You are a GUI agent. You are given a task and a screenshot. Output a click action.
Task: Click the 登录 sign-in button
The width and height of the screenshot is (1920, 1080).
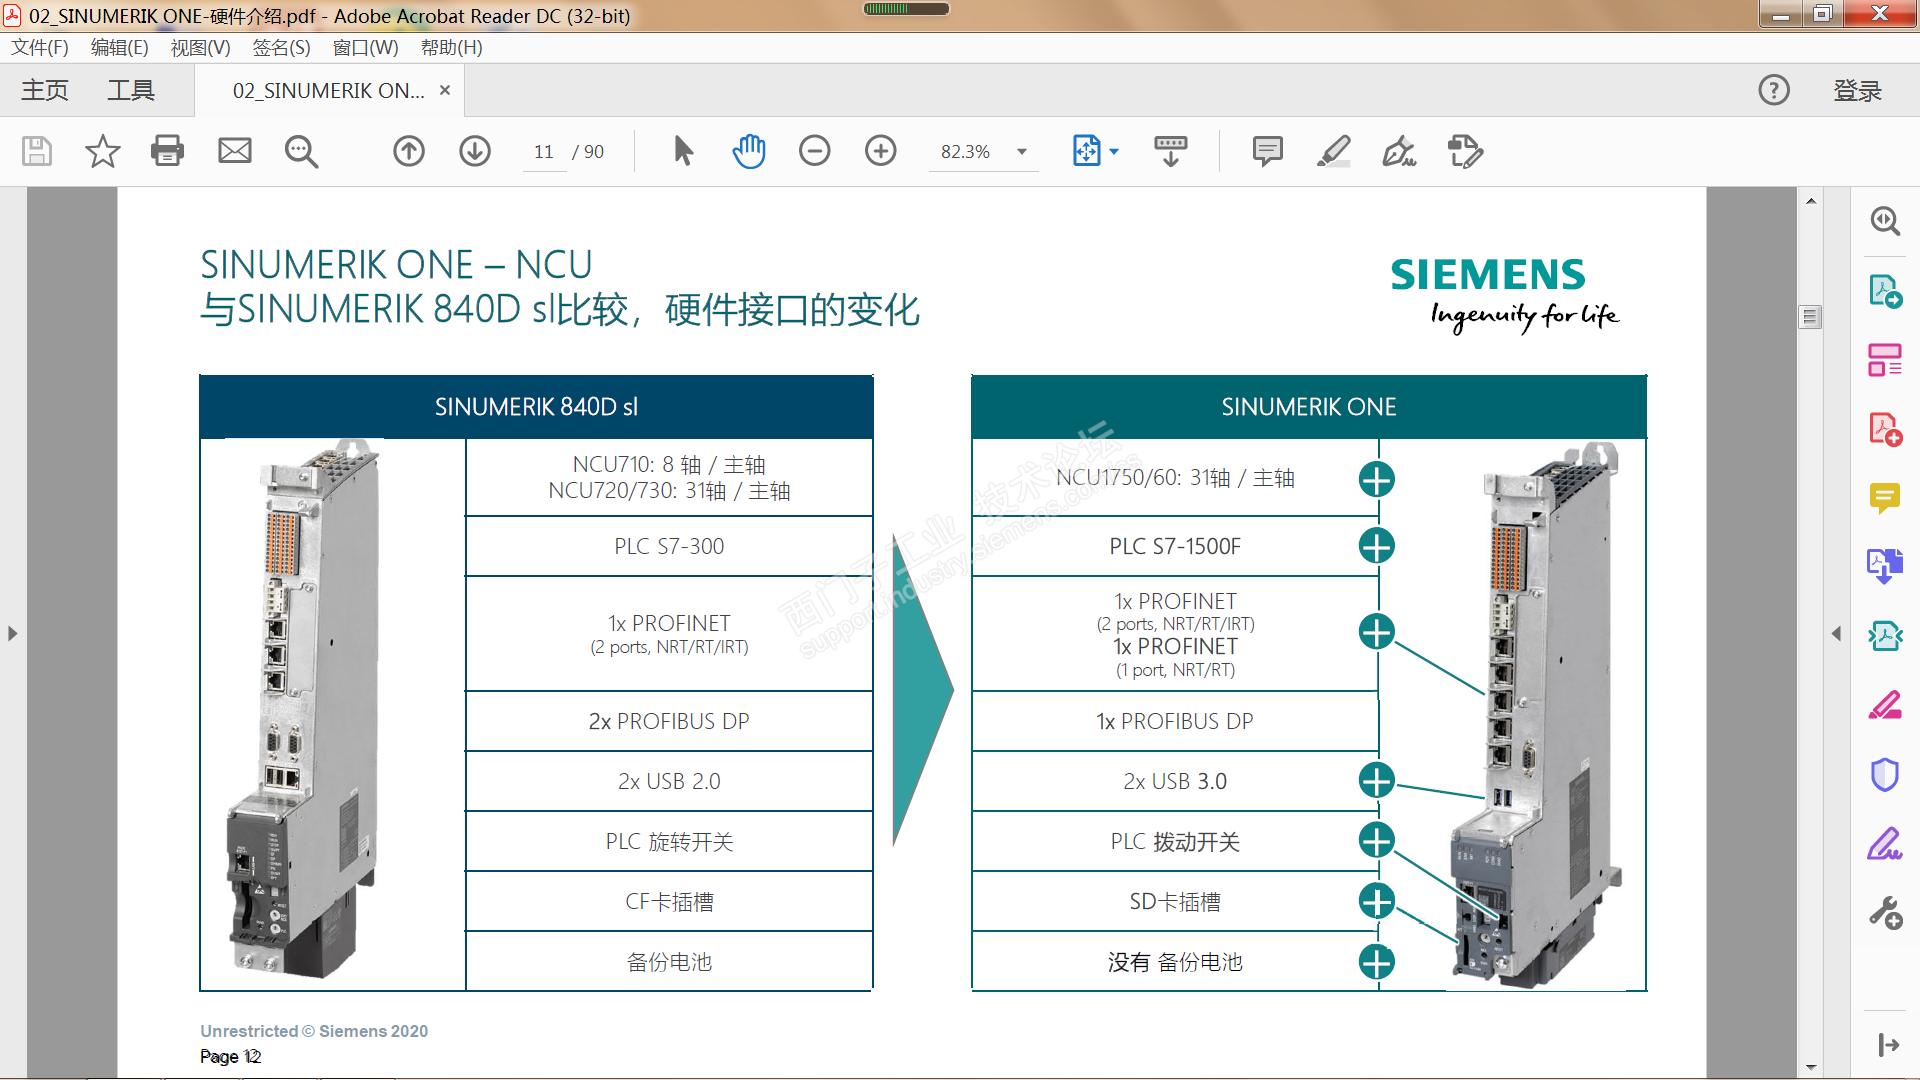coord(1857,90)
